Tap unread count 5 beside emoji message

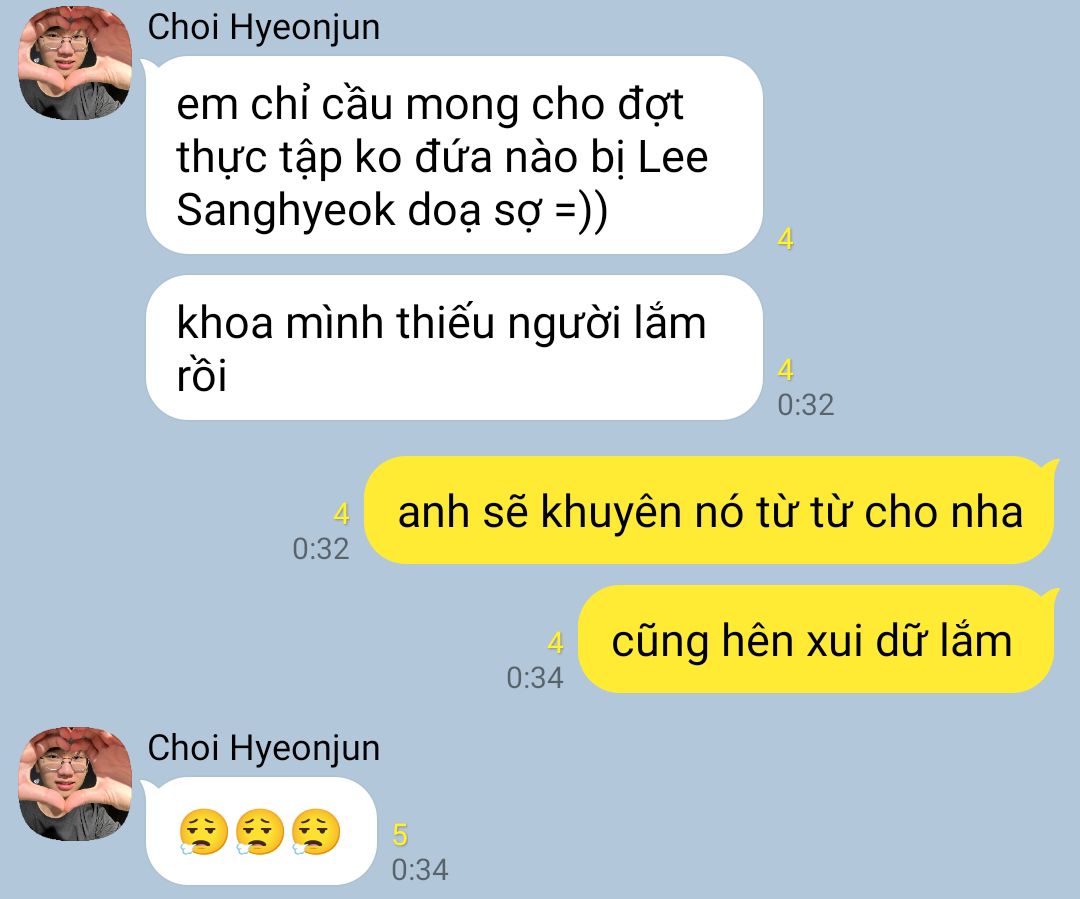[x=400, y=835]
